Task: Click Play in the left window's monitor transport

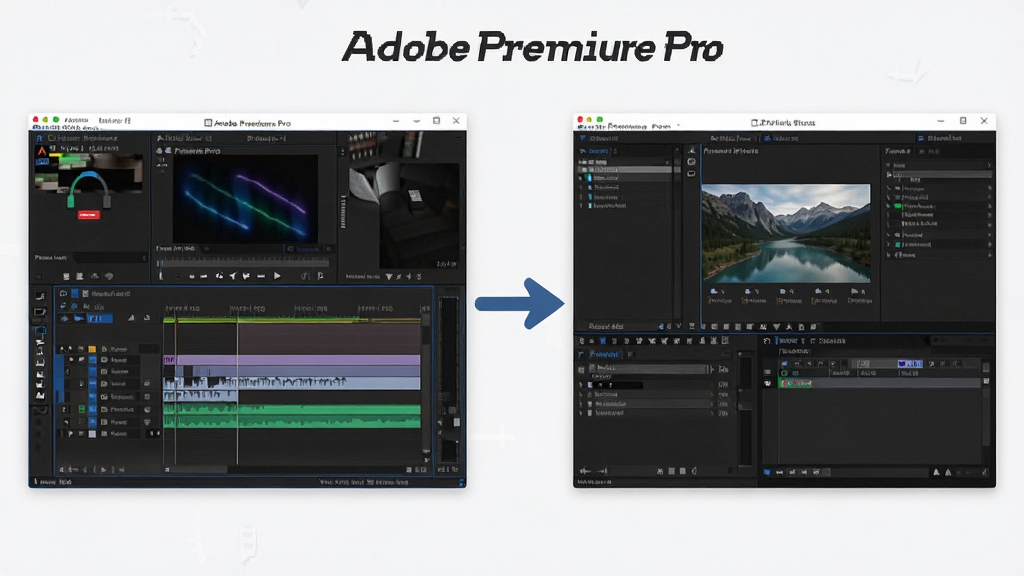Action: tap(278, 276)
